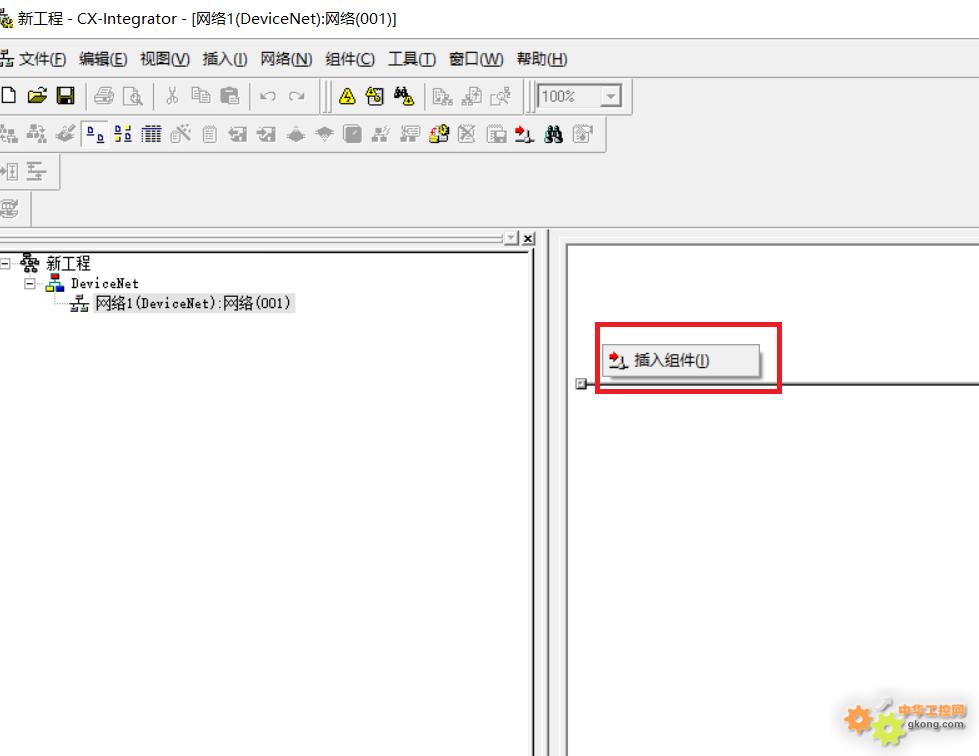This screenshot has width=979, height=756.
Task: Choose 插入组件(I) from the context menu
Action: coord(681,360)
